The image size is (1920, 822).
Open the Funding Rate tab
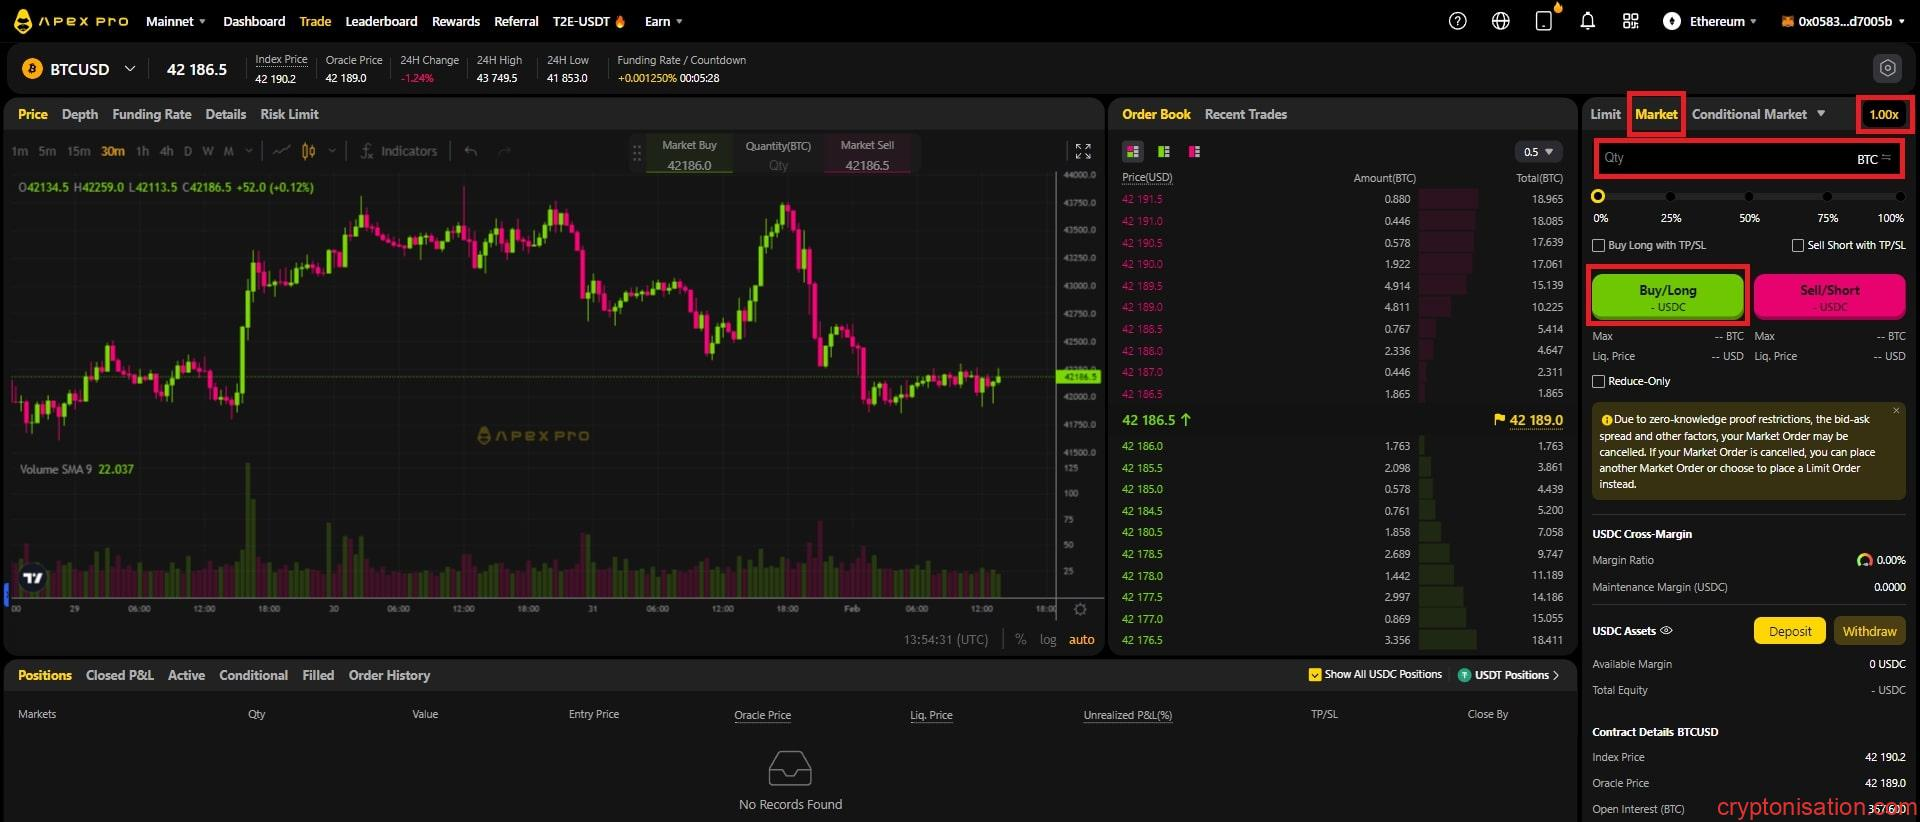pos(152,114)
